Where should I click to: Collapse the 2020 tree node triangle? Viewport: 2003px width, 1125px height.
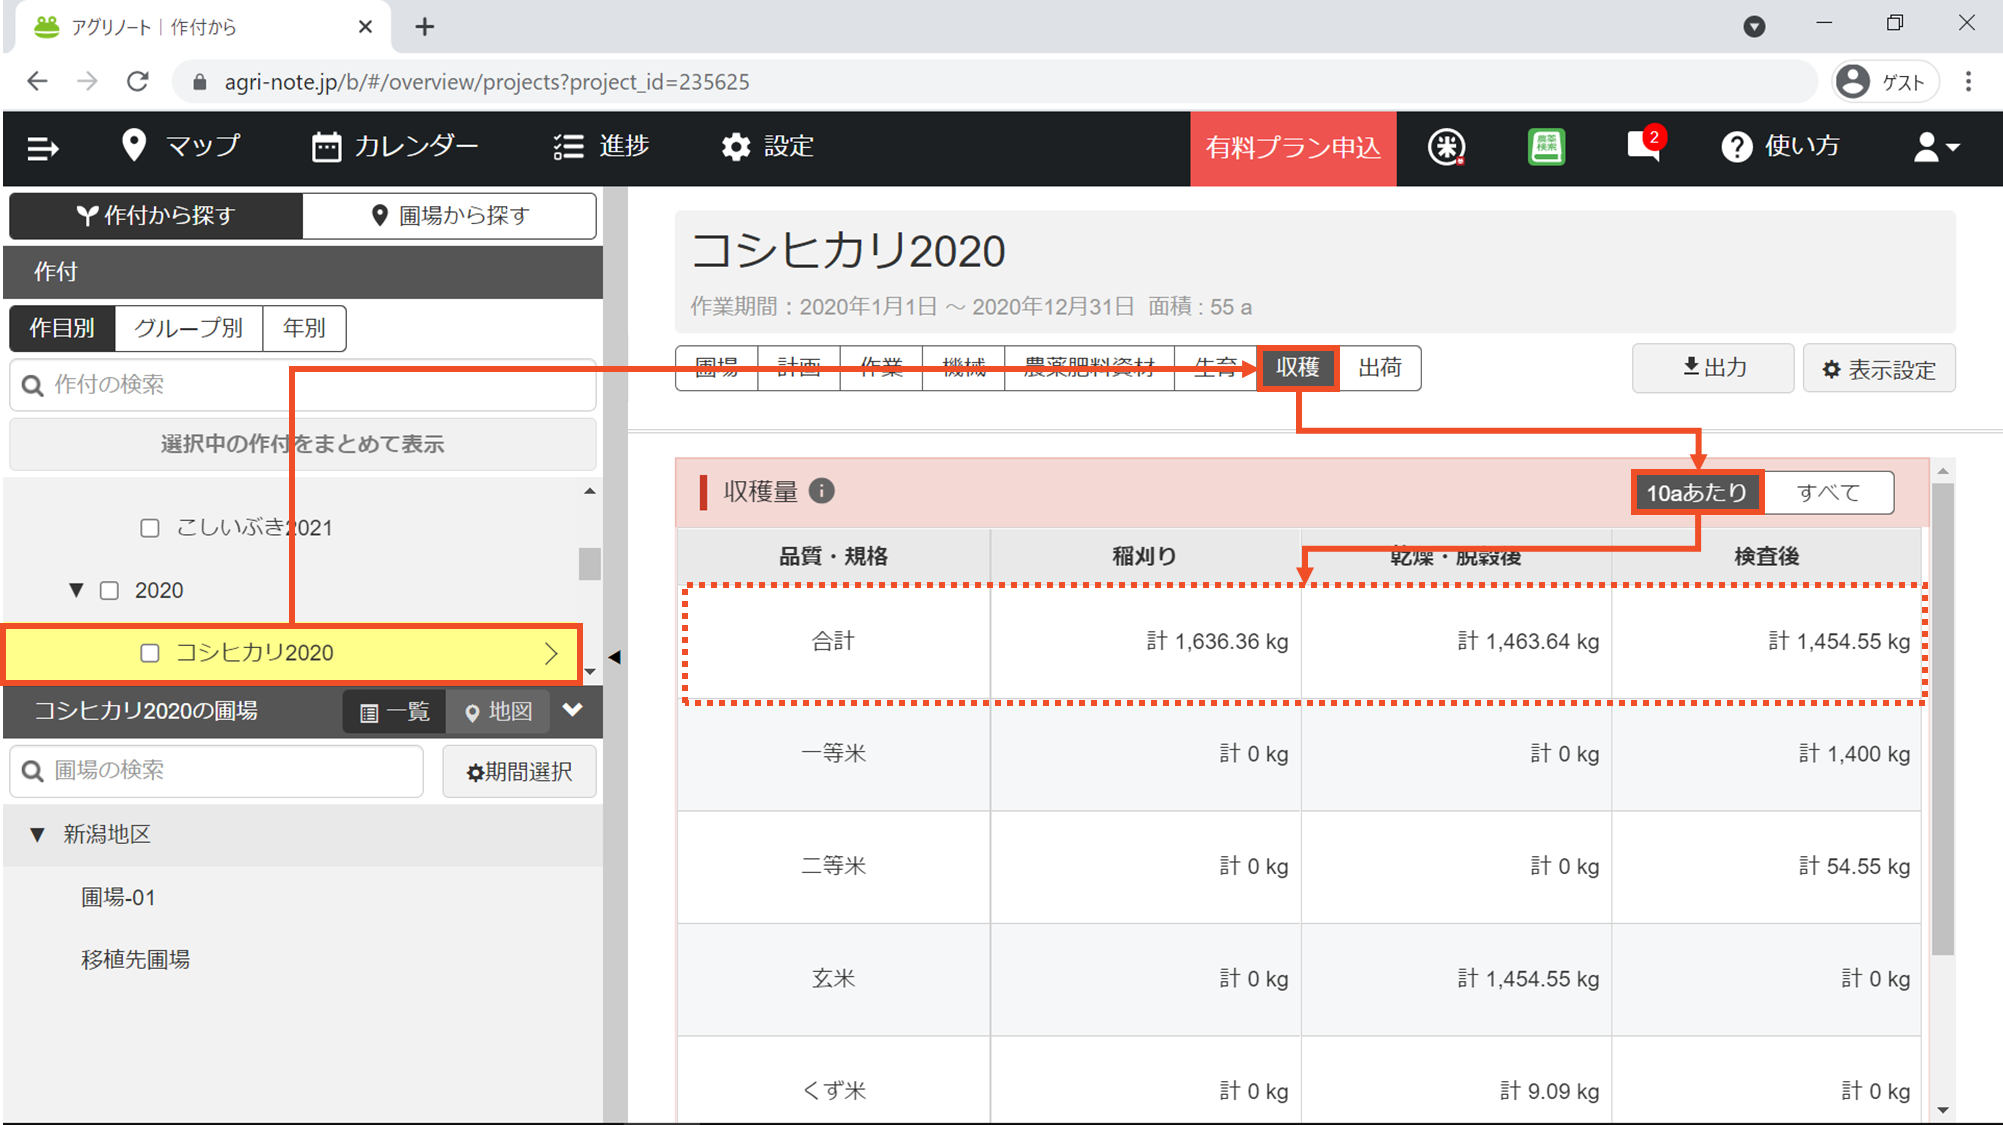coord(76,590)
